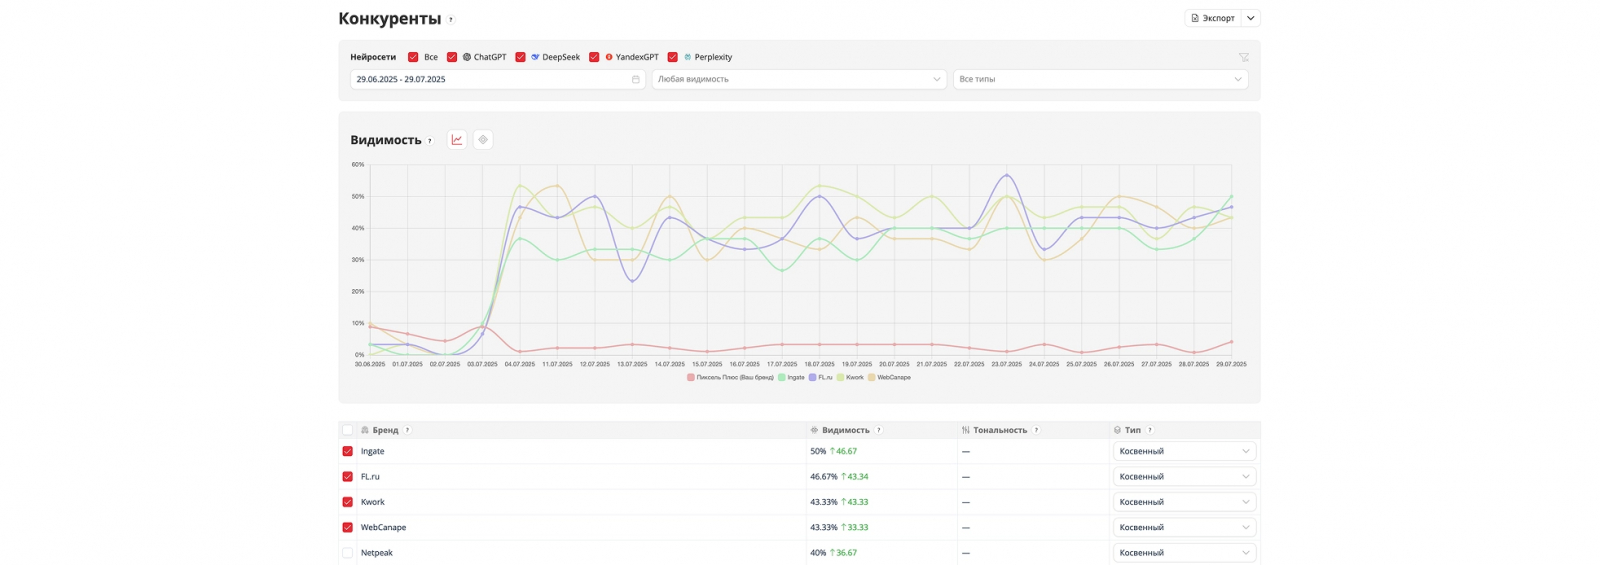
Task: Uncheck the Kwork brand row checkbox
Action: coord(348,502)
